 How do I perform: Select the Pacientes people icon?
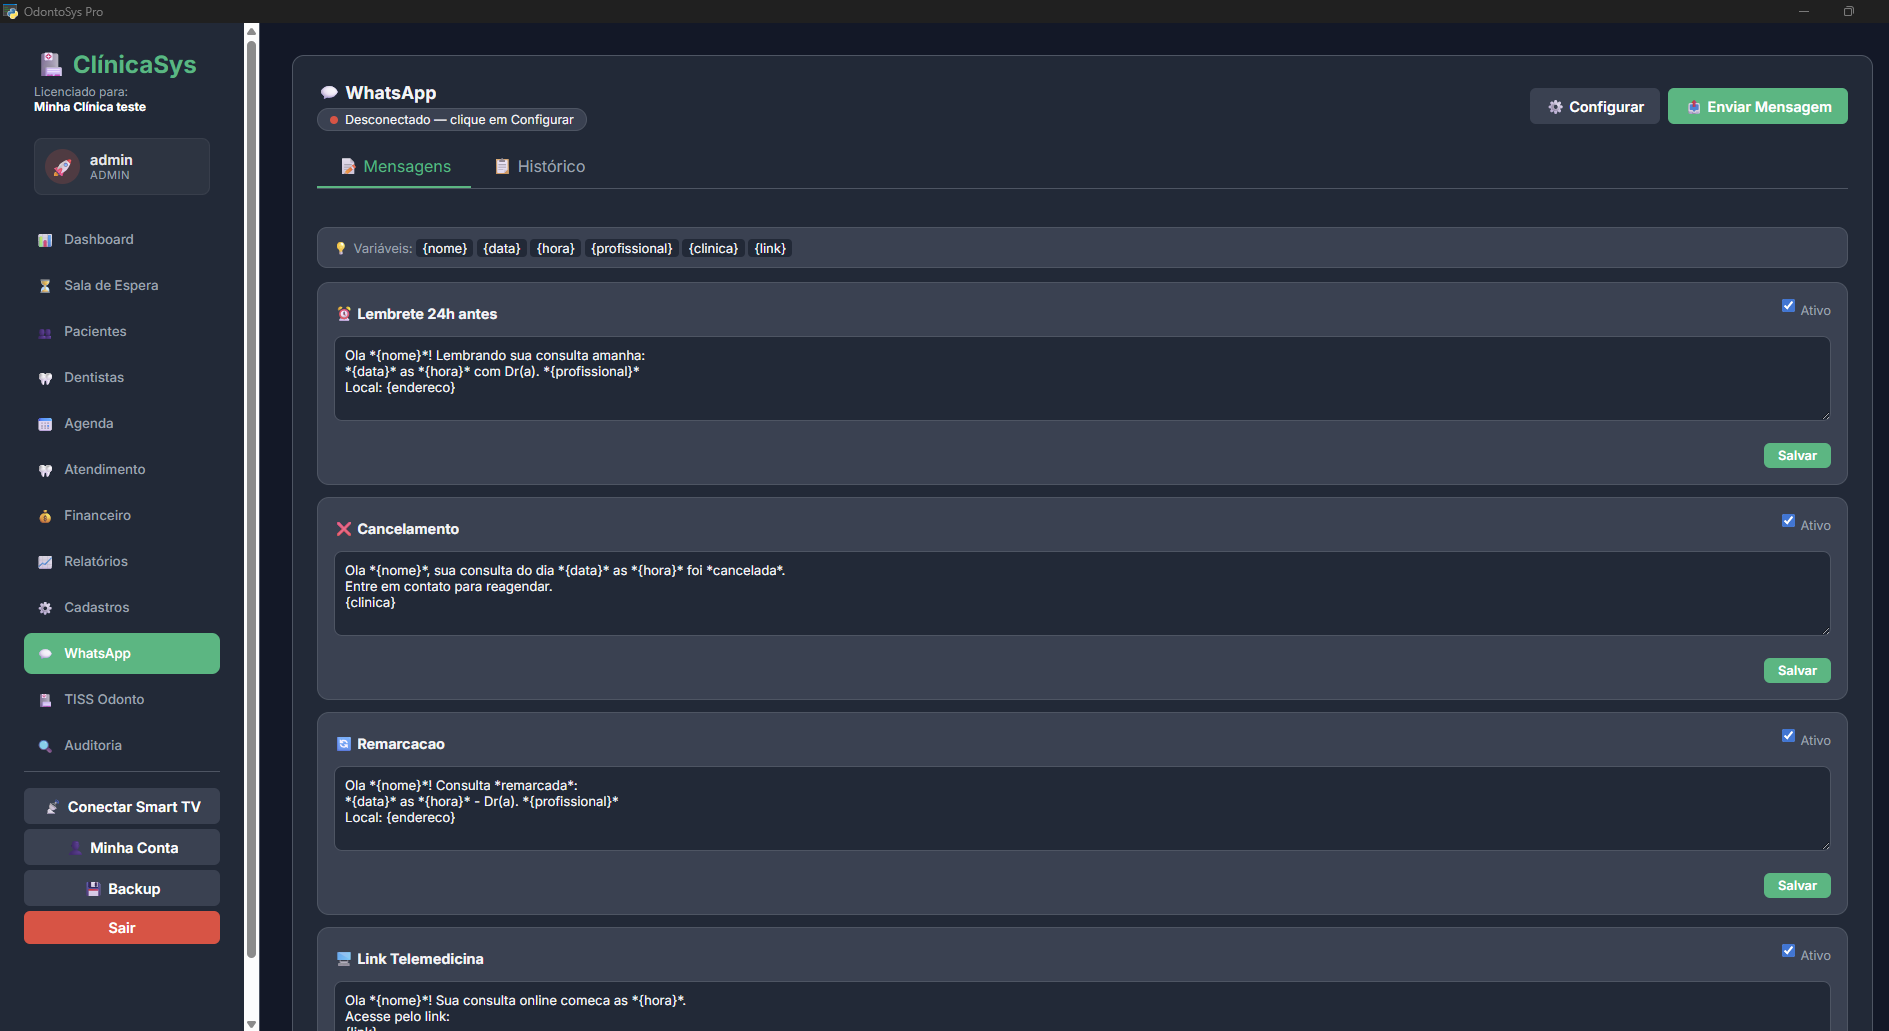45,332
